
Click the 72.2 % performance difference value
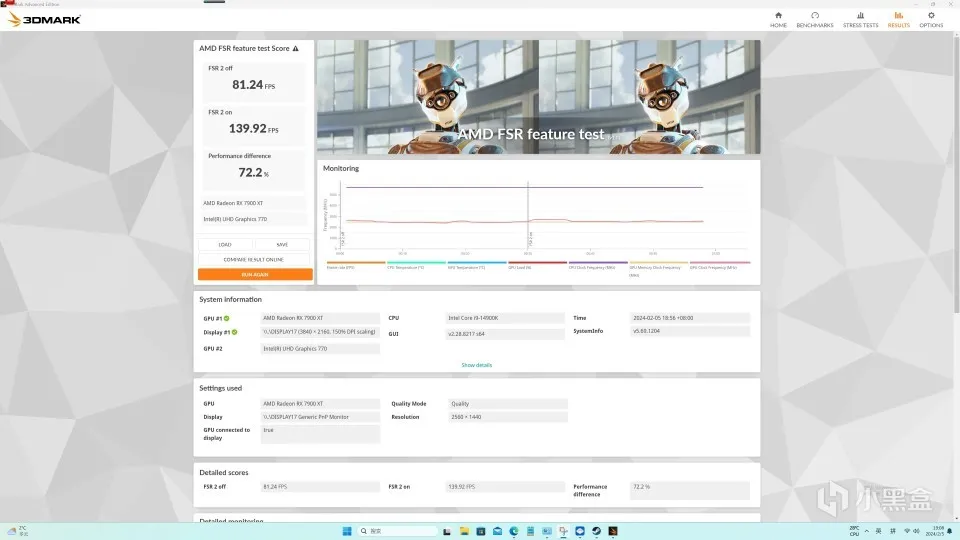pos(253,173)
